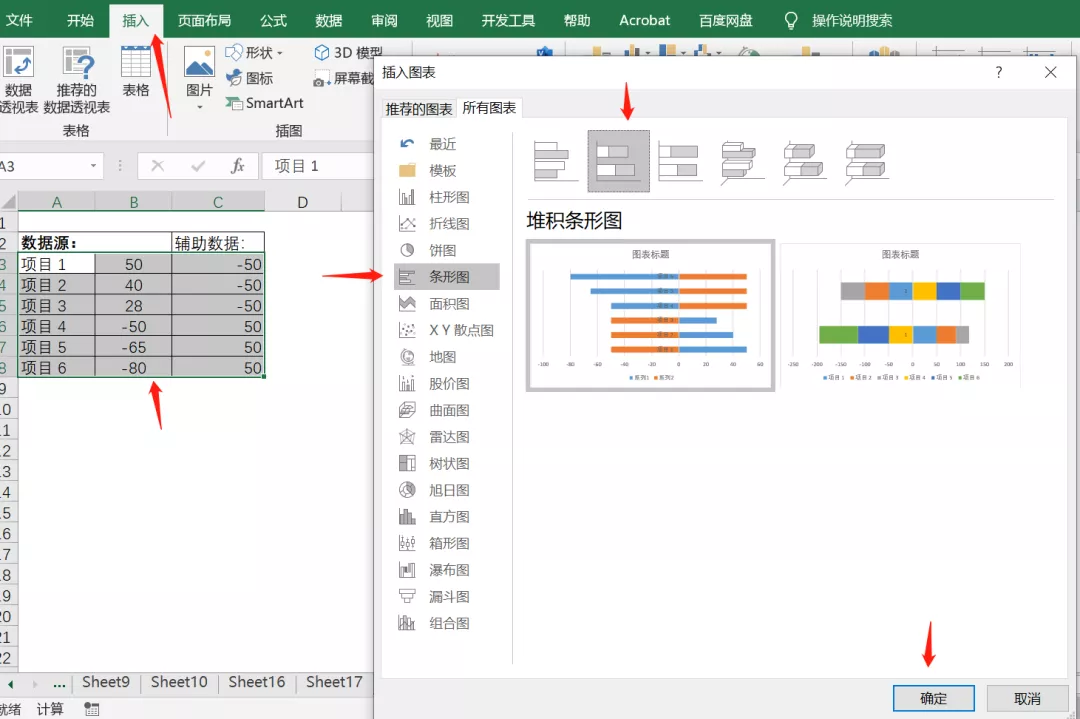The height and width of the screenshot is (719, 1080).
Task: Select the 饼图 chart category
Action: coord(445,250)
